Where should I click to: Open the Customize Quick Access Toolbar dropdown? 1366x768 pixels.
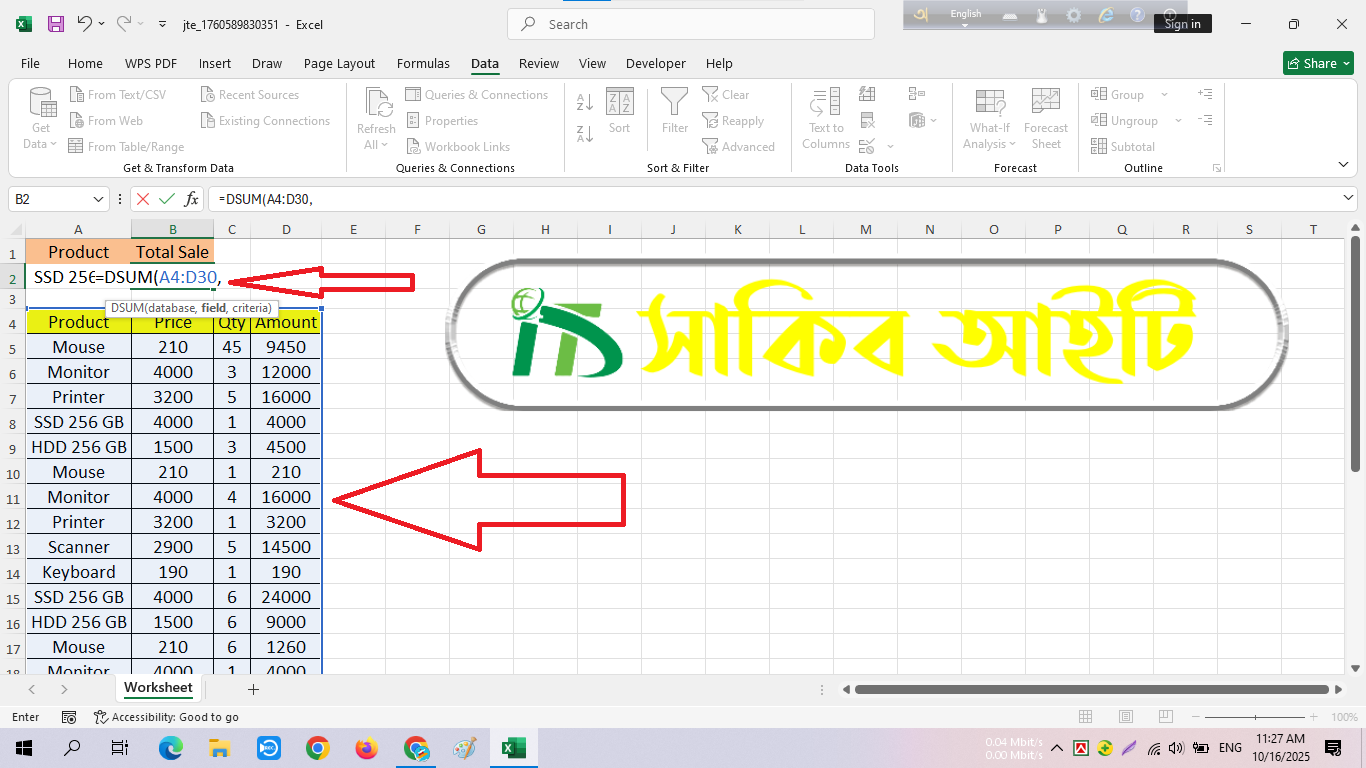[x=164, y=24]
